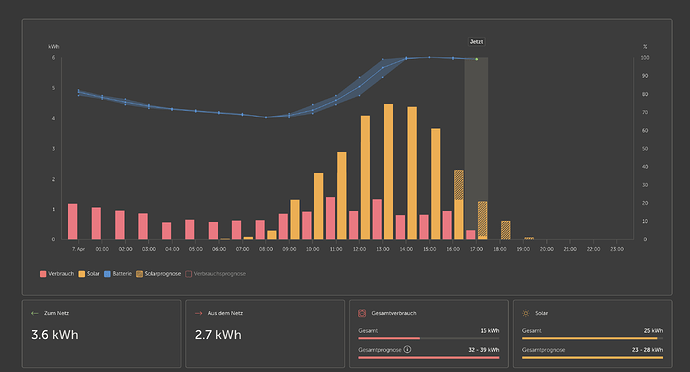Select the 16:00 hatched solar forecast segment

pos(459,185)
